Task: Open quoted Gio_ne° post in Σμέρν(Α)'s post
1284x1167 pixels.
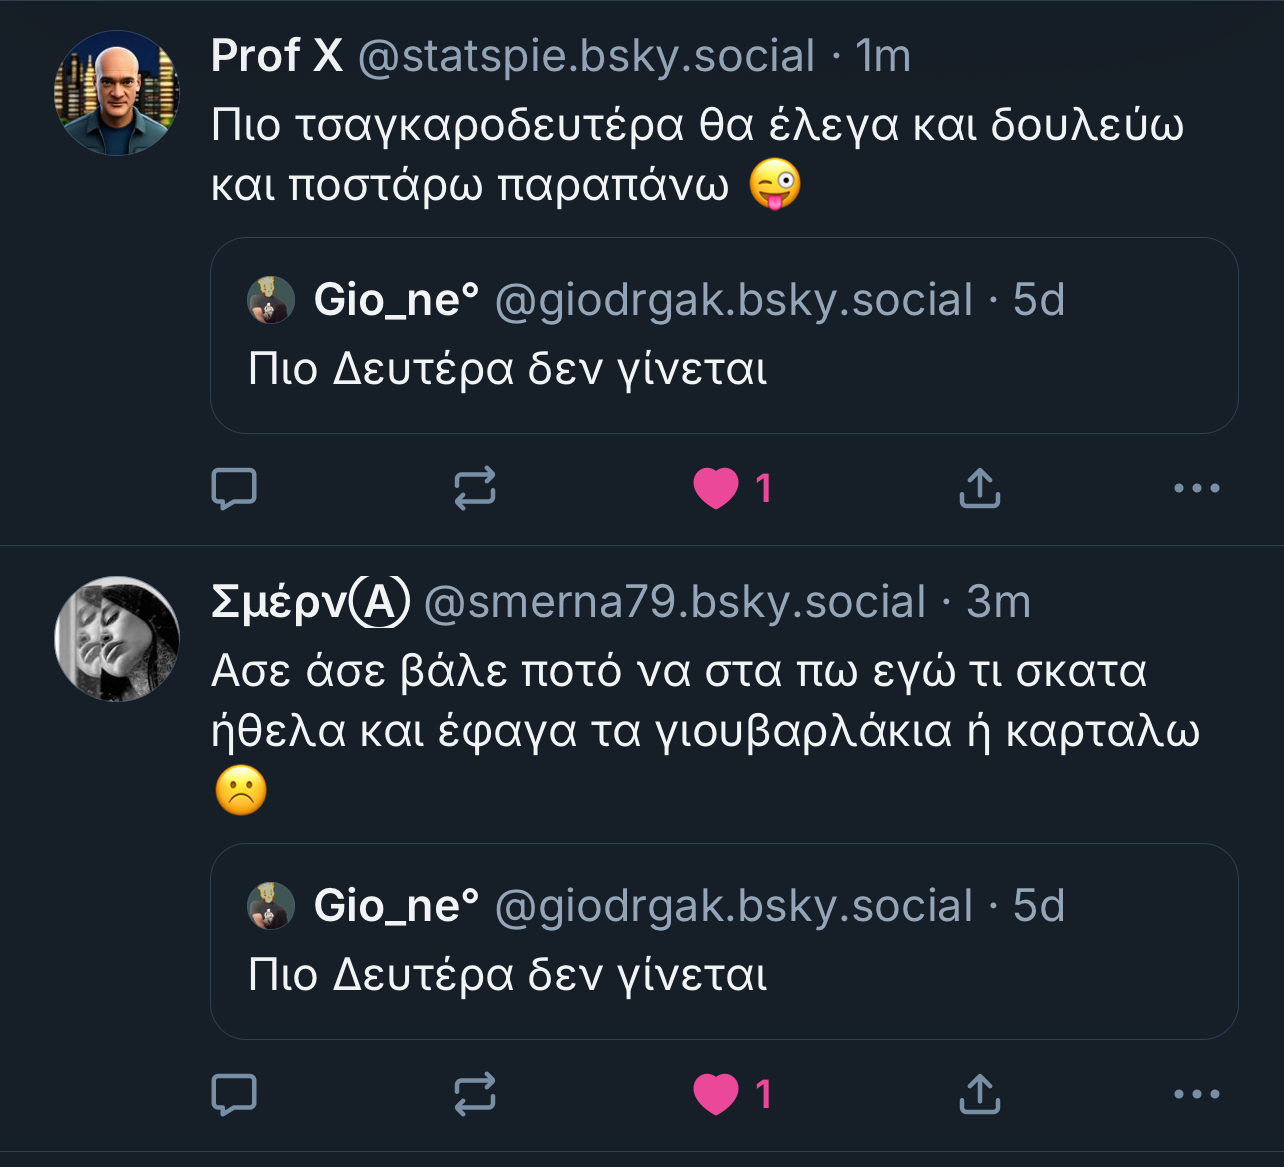Action: [724, 976]
